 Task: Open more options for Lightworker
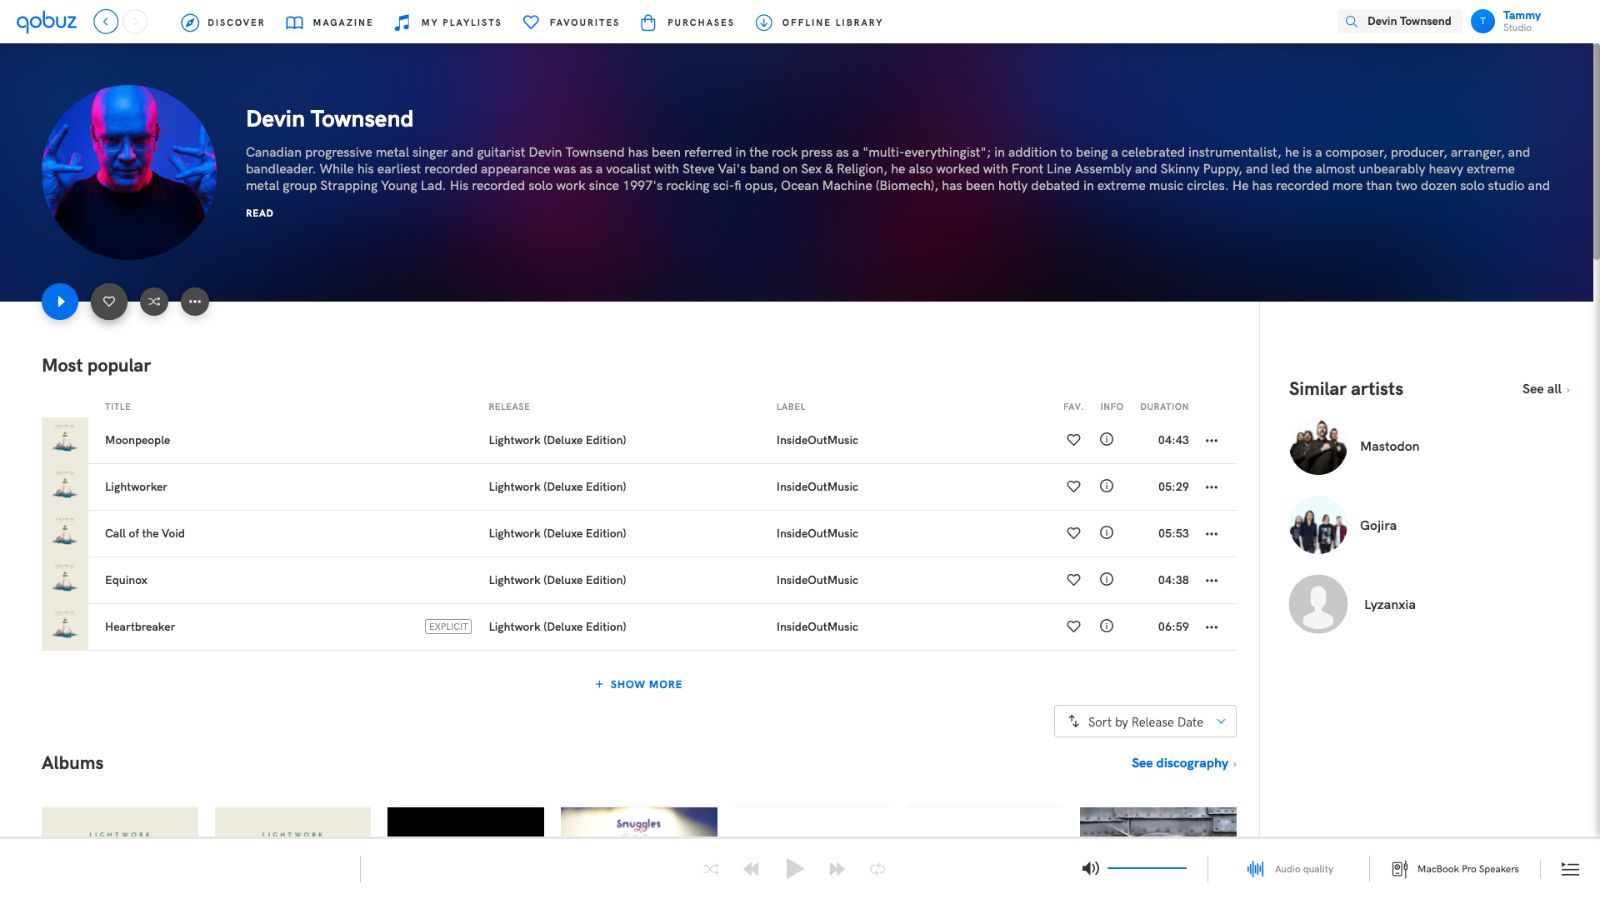tap(1212, 487)
